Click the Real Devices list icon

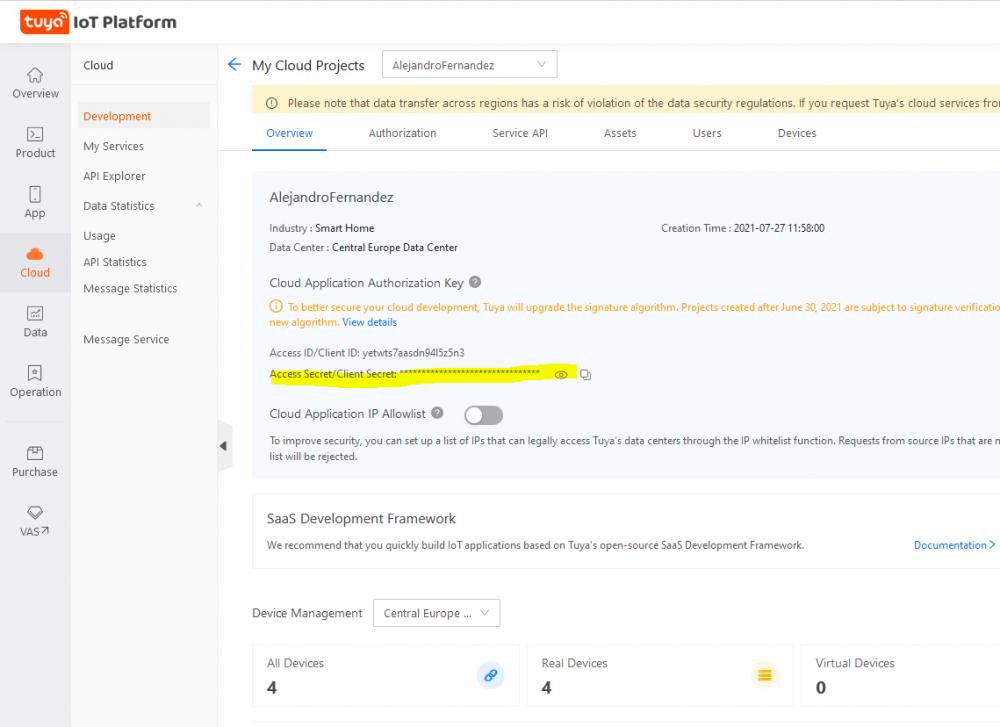(x=765, y=675)
